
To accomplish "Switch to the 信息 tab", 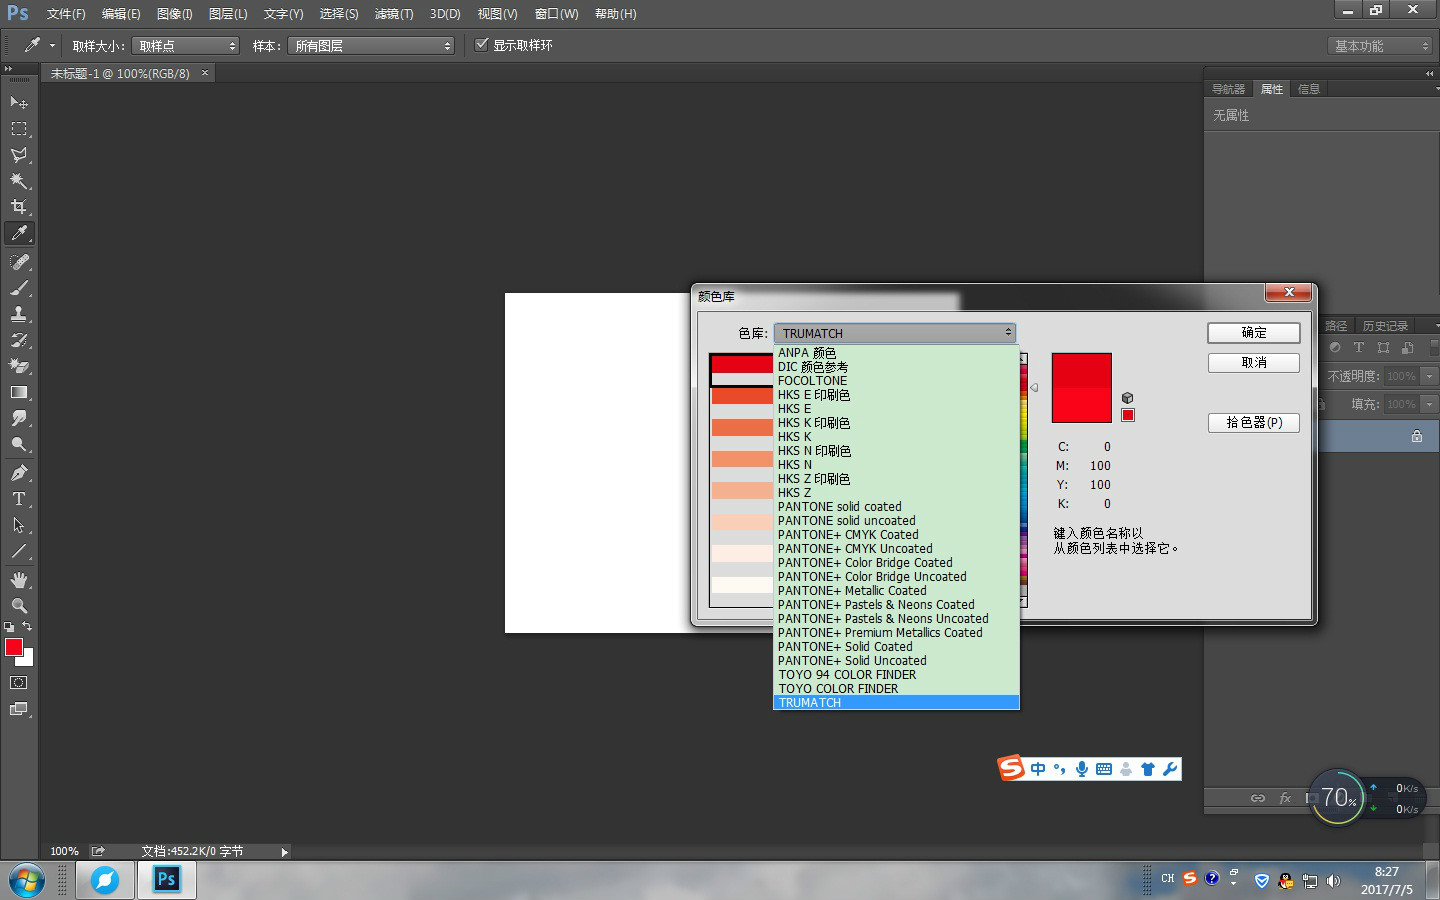I will 1309,89.
